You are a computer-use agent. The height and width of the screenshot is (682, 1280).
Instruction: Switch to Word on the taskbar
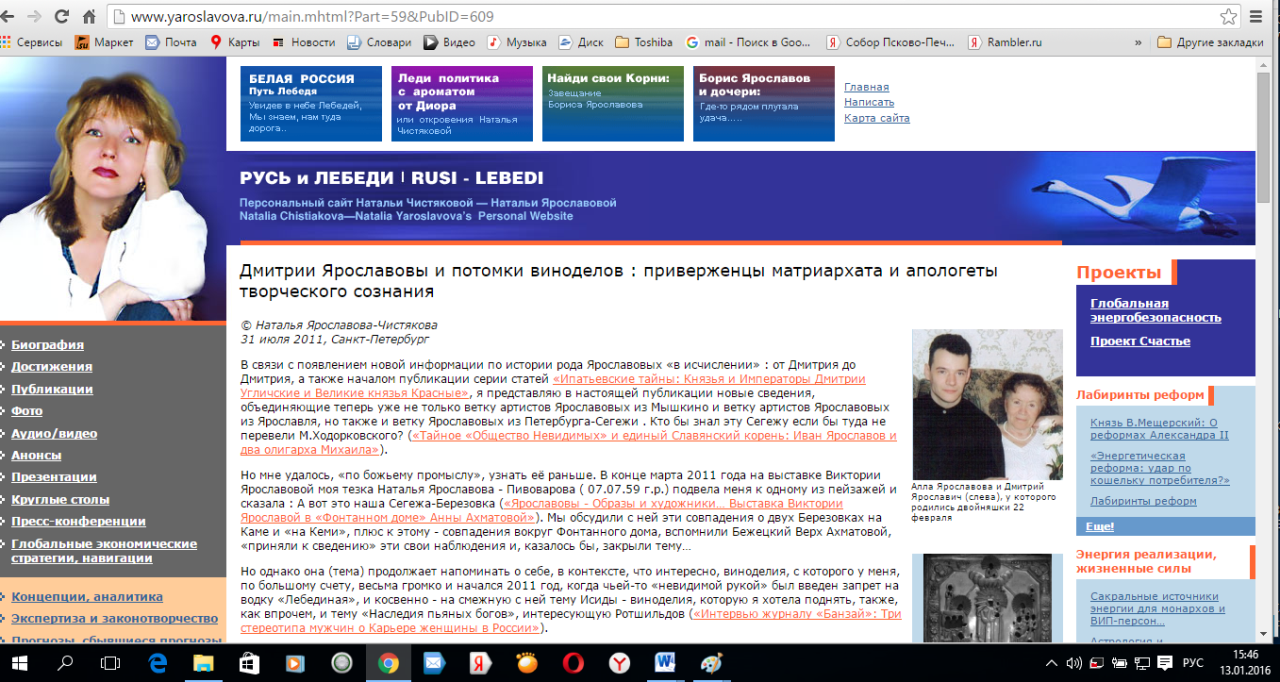click(665, 662)
